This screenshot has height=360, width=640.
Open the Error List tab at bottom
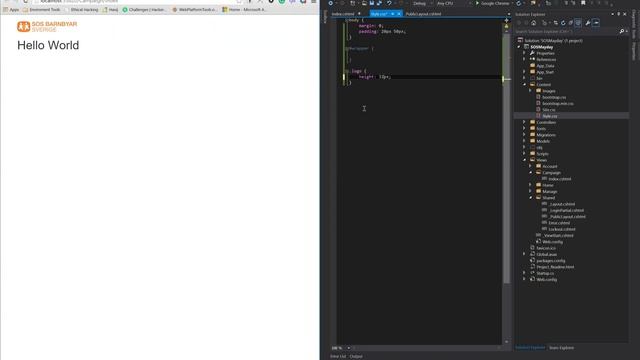coord(338,356)
